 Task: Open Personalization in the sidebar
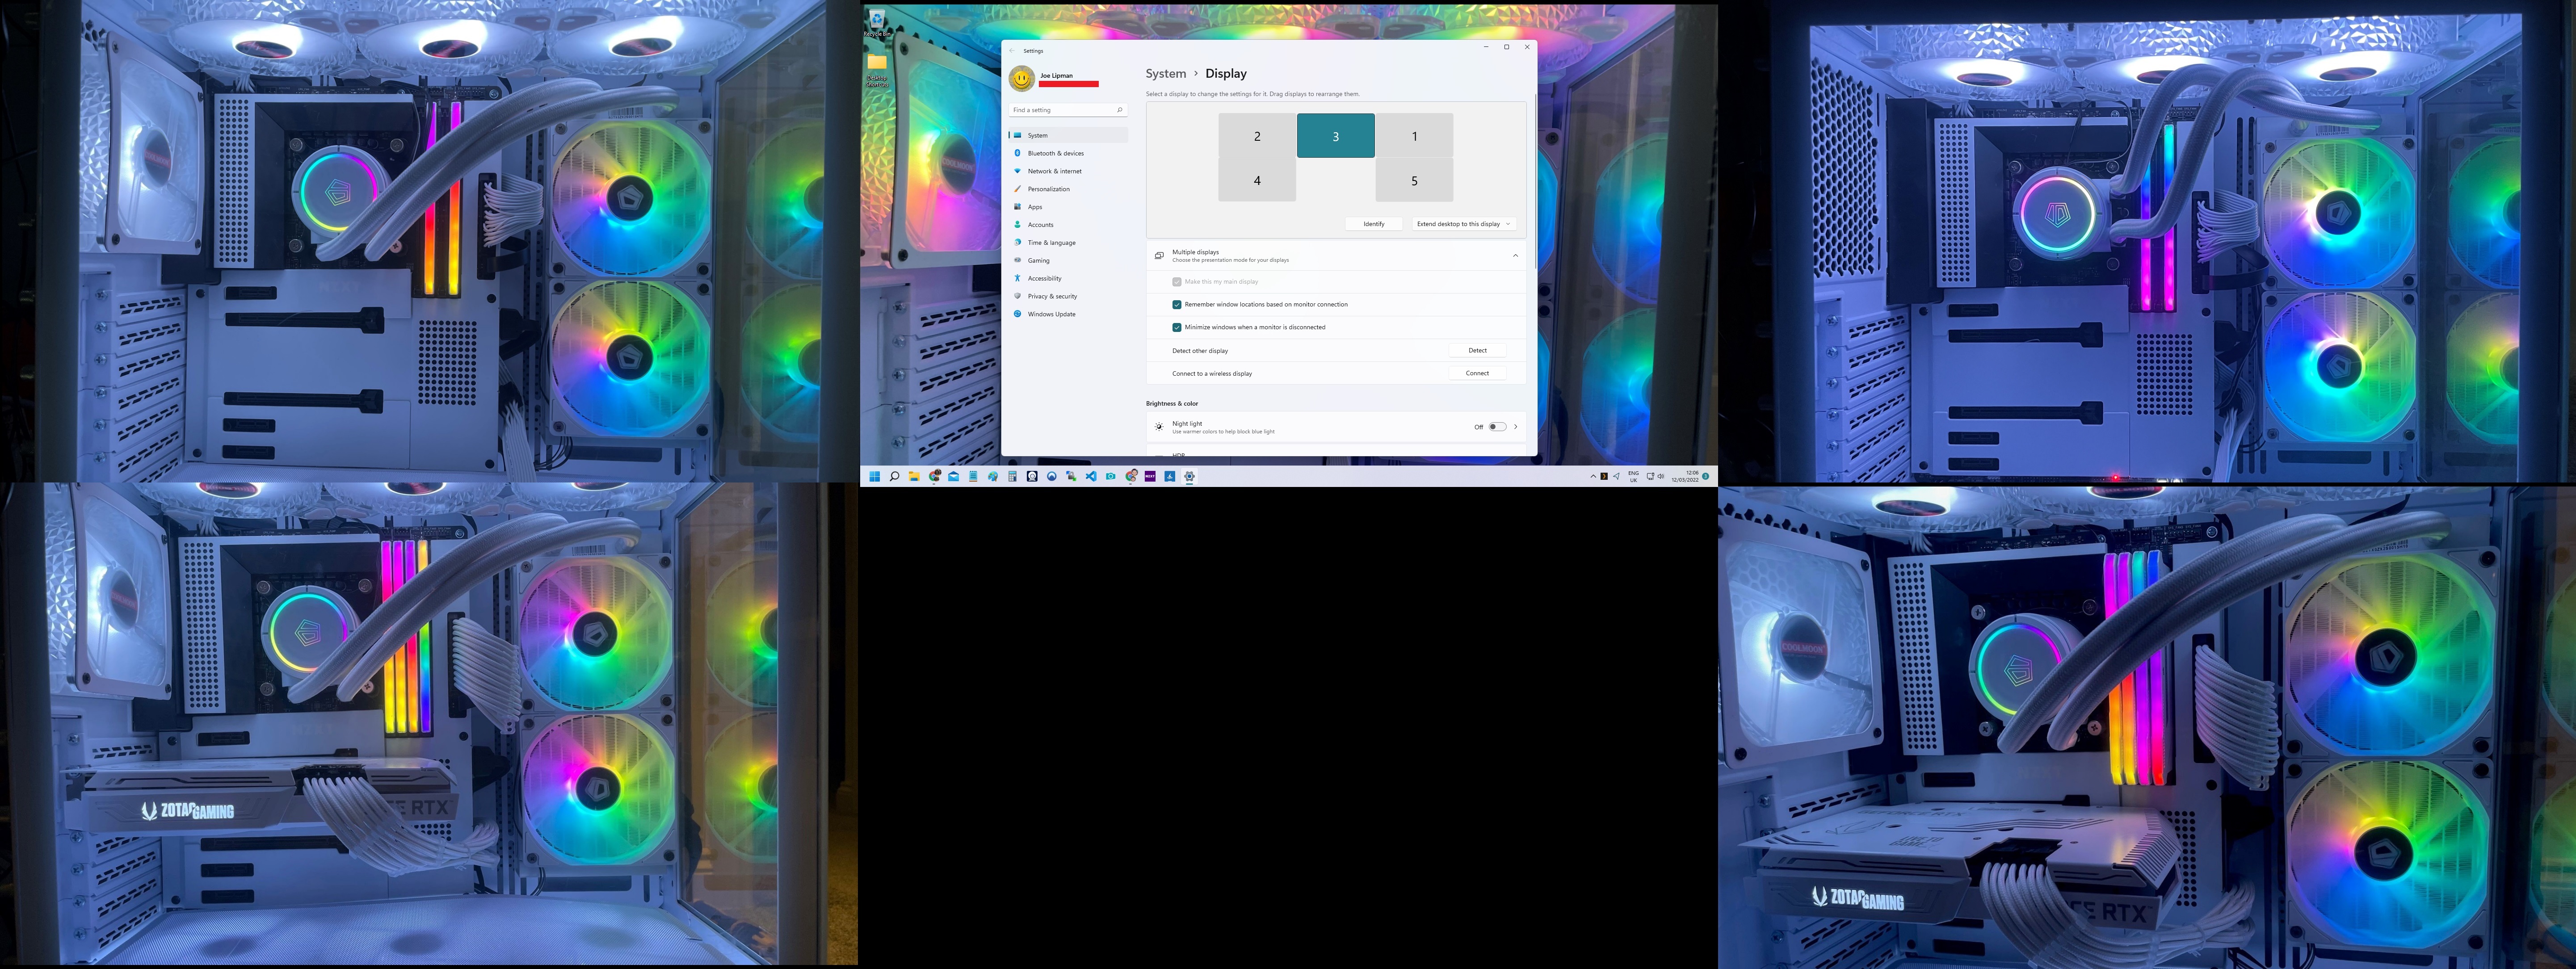click(x=1048, y=189)
